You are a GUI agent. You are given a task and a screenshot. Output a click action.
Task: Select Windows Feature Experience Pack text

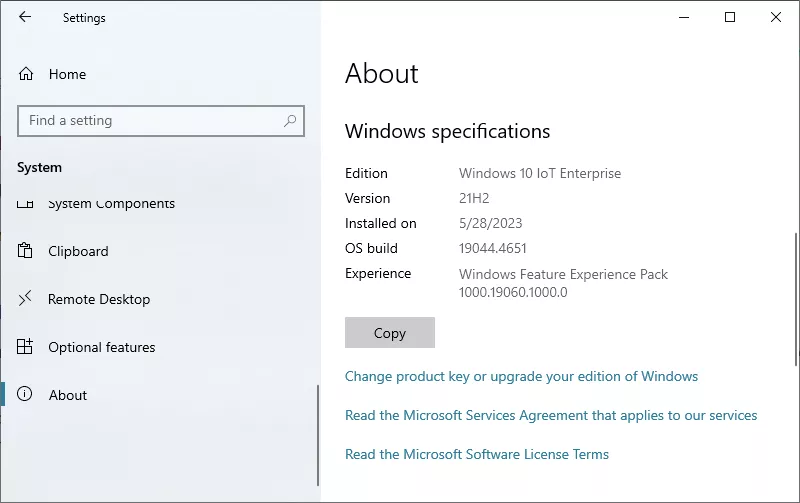click(x=563, y=274)
